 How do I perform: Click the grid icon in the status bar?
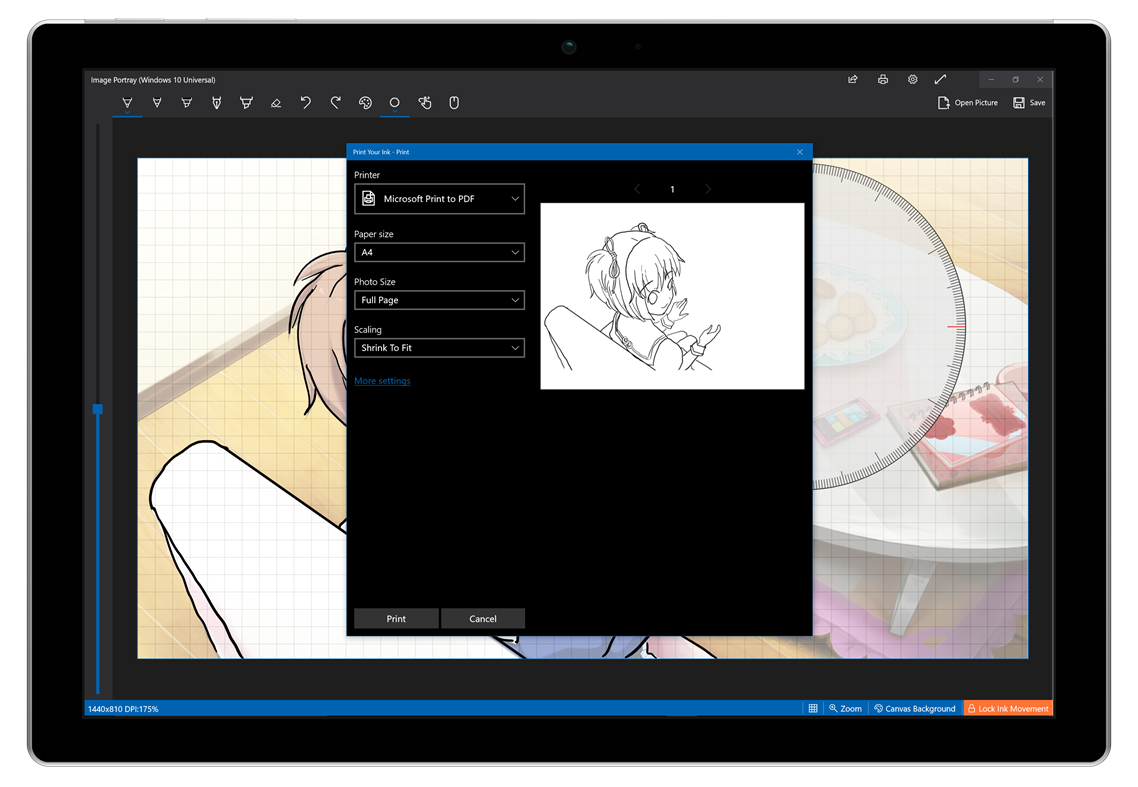pos(813,708)
